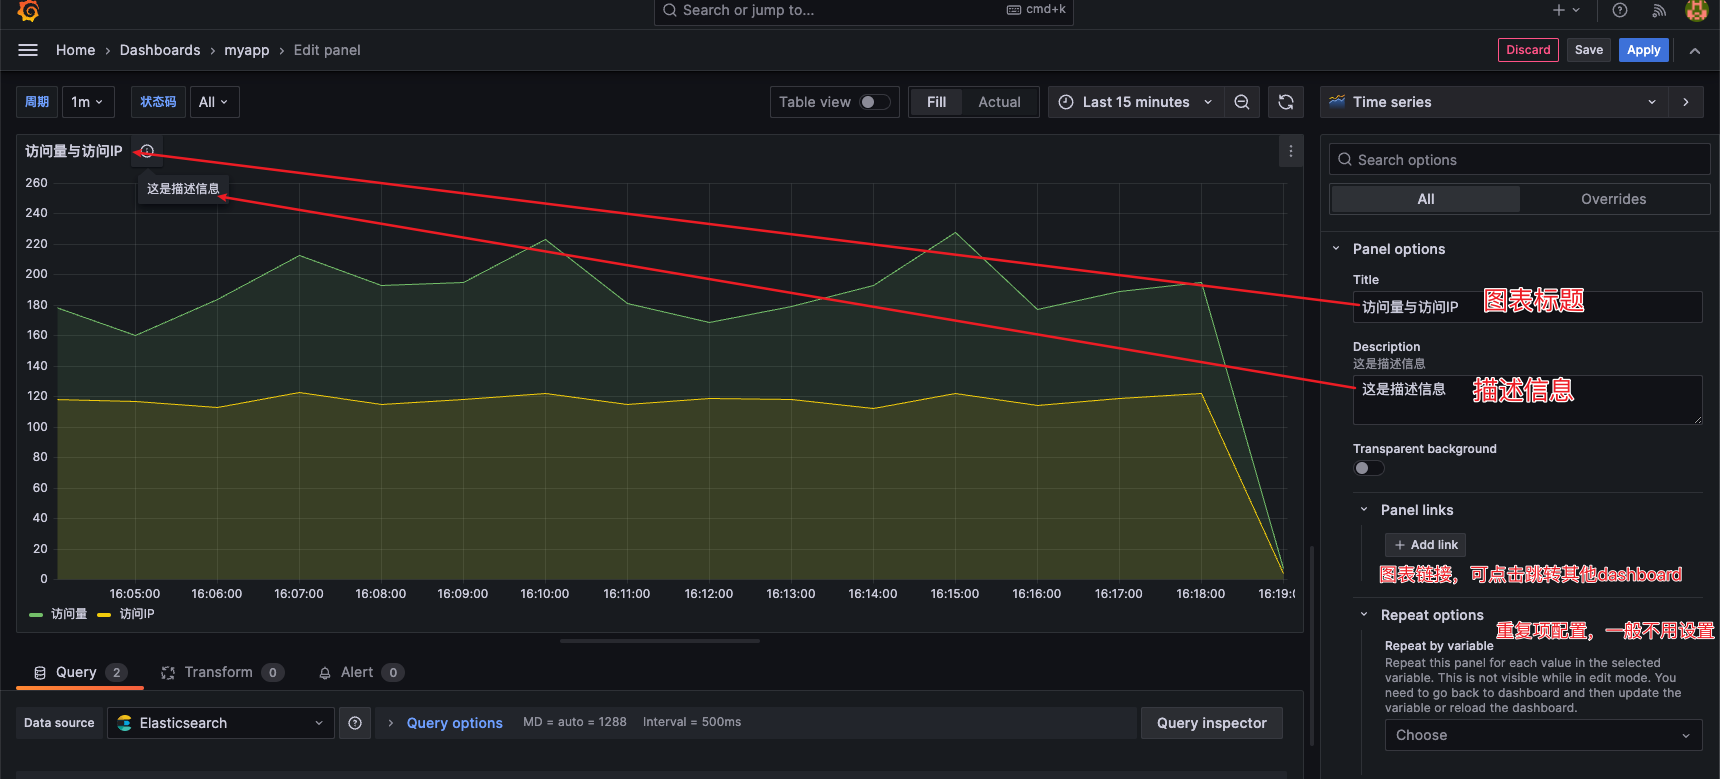Click the data source help icon
Image resolution: width=1720 pixels, height=779 pixels.
click(355, 723)
